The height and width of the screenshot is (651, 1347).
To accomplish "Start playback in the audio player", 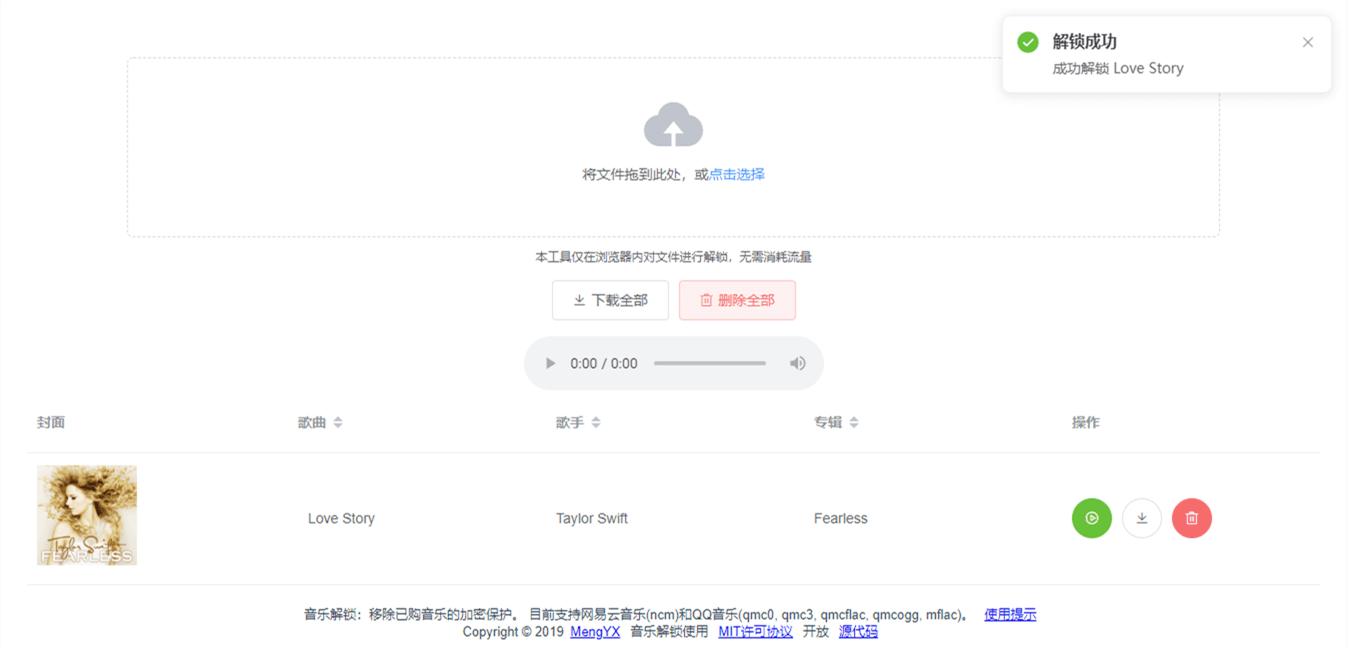I will tap(550, 363).
